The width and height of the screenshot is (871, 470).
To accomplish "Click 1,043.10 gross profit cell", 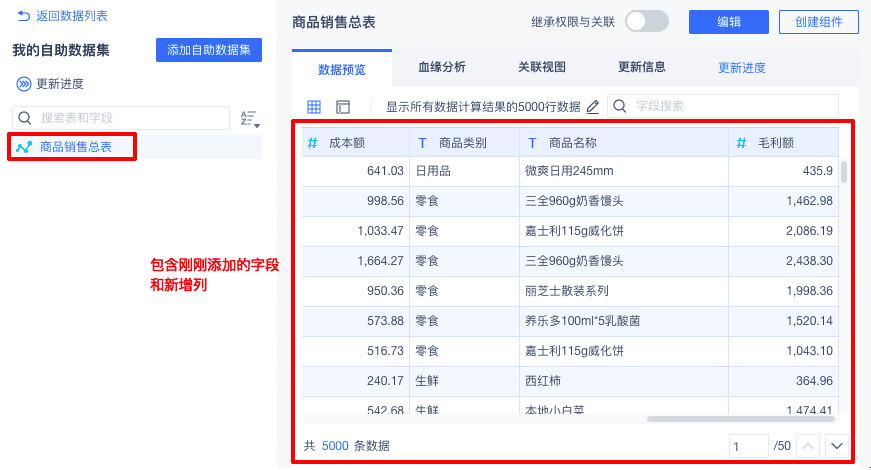I will coord(784,351).
